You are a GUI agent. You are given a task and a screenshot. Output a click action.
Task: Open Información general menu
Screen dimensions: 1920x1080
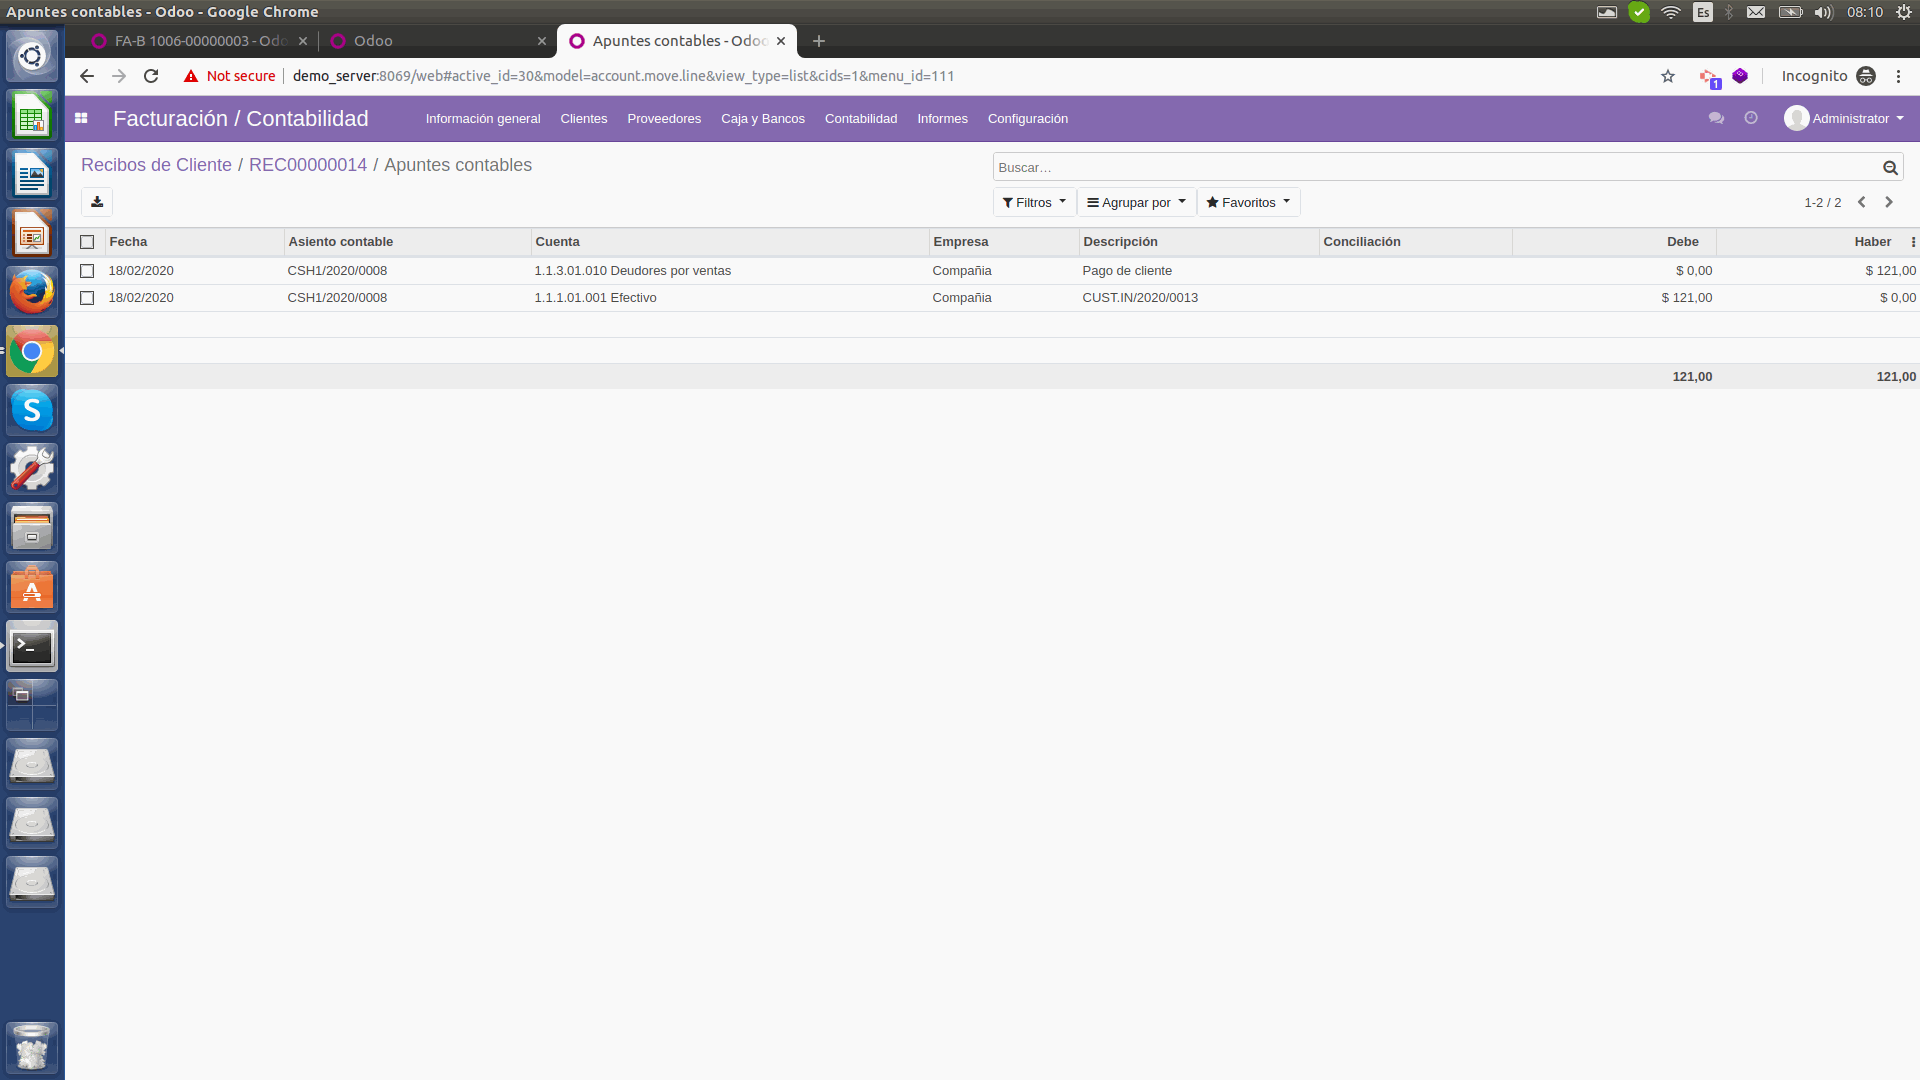coord(483,118)
